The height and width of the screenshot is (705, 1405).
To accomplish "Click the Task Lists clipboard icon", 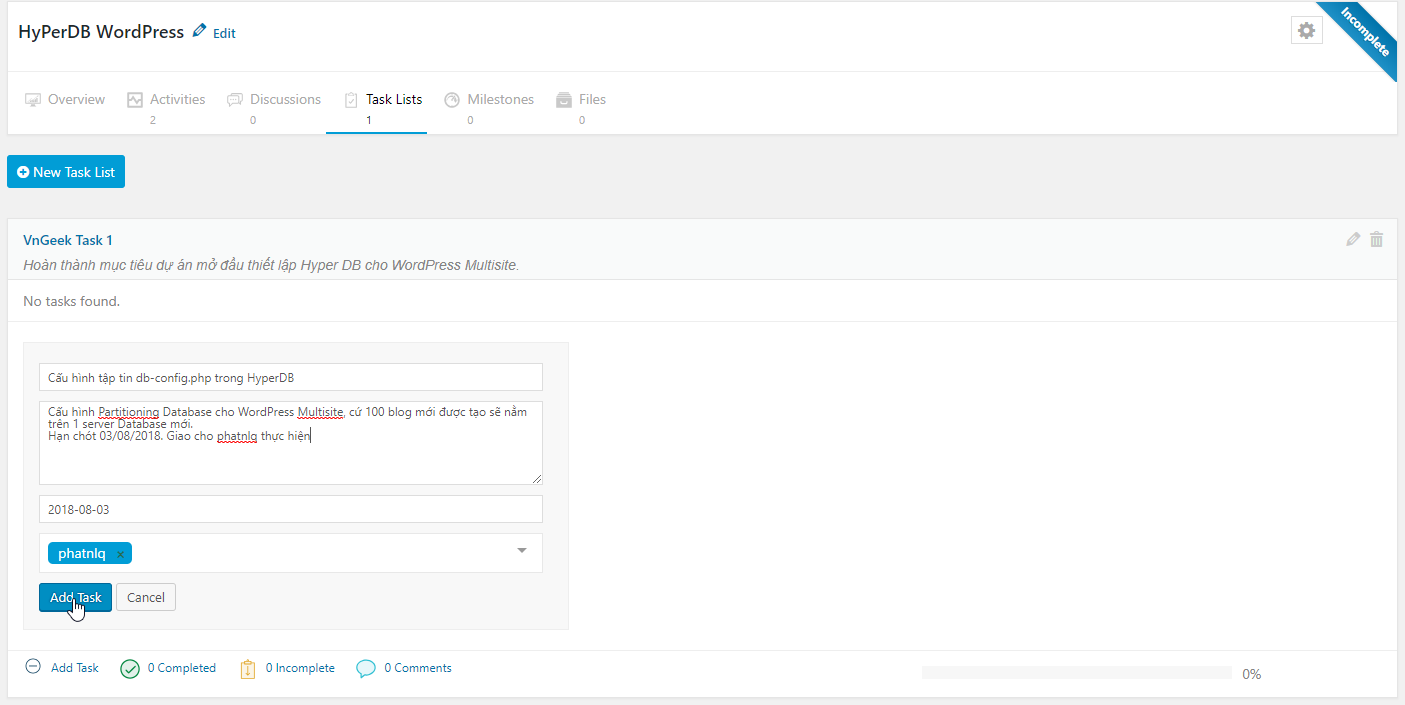I will [x=351, y=100].
